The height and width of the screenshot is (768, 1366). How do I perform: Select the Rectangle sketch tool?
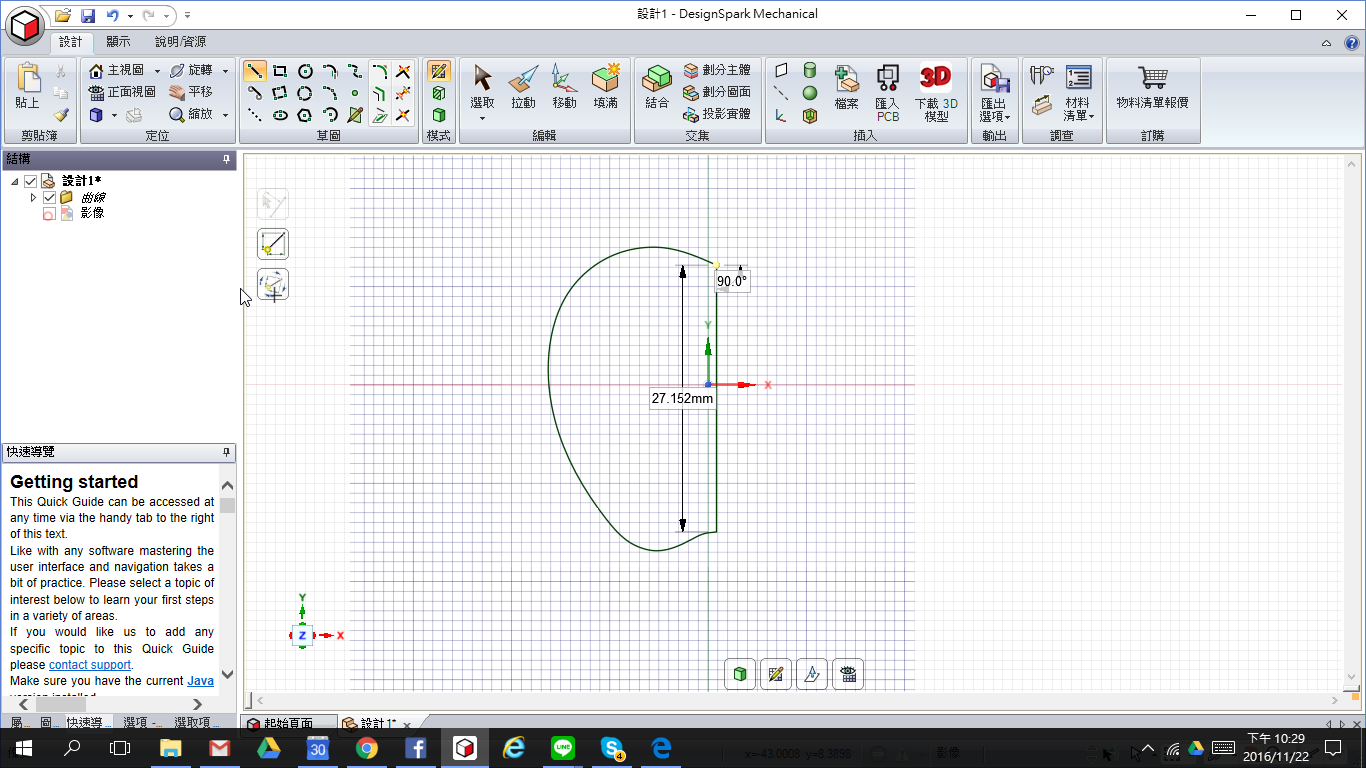pos(280,71)
